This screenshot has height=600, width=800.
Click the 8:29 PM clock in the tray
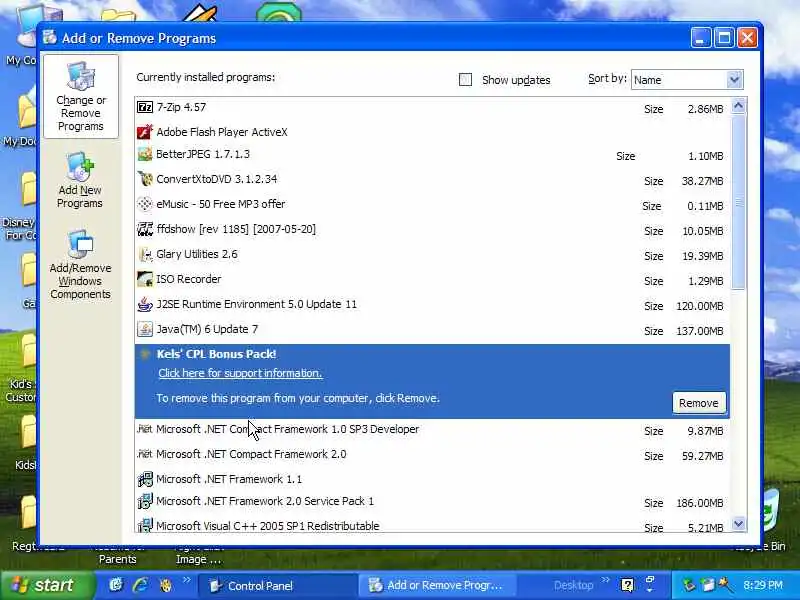[x=763, y=585]
